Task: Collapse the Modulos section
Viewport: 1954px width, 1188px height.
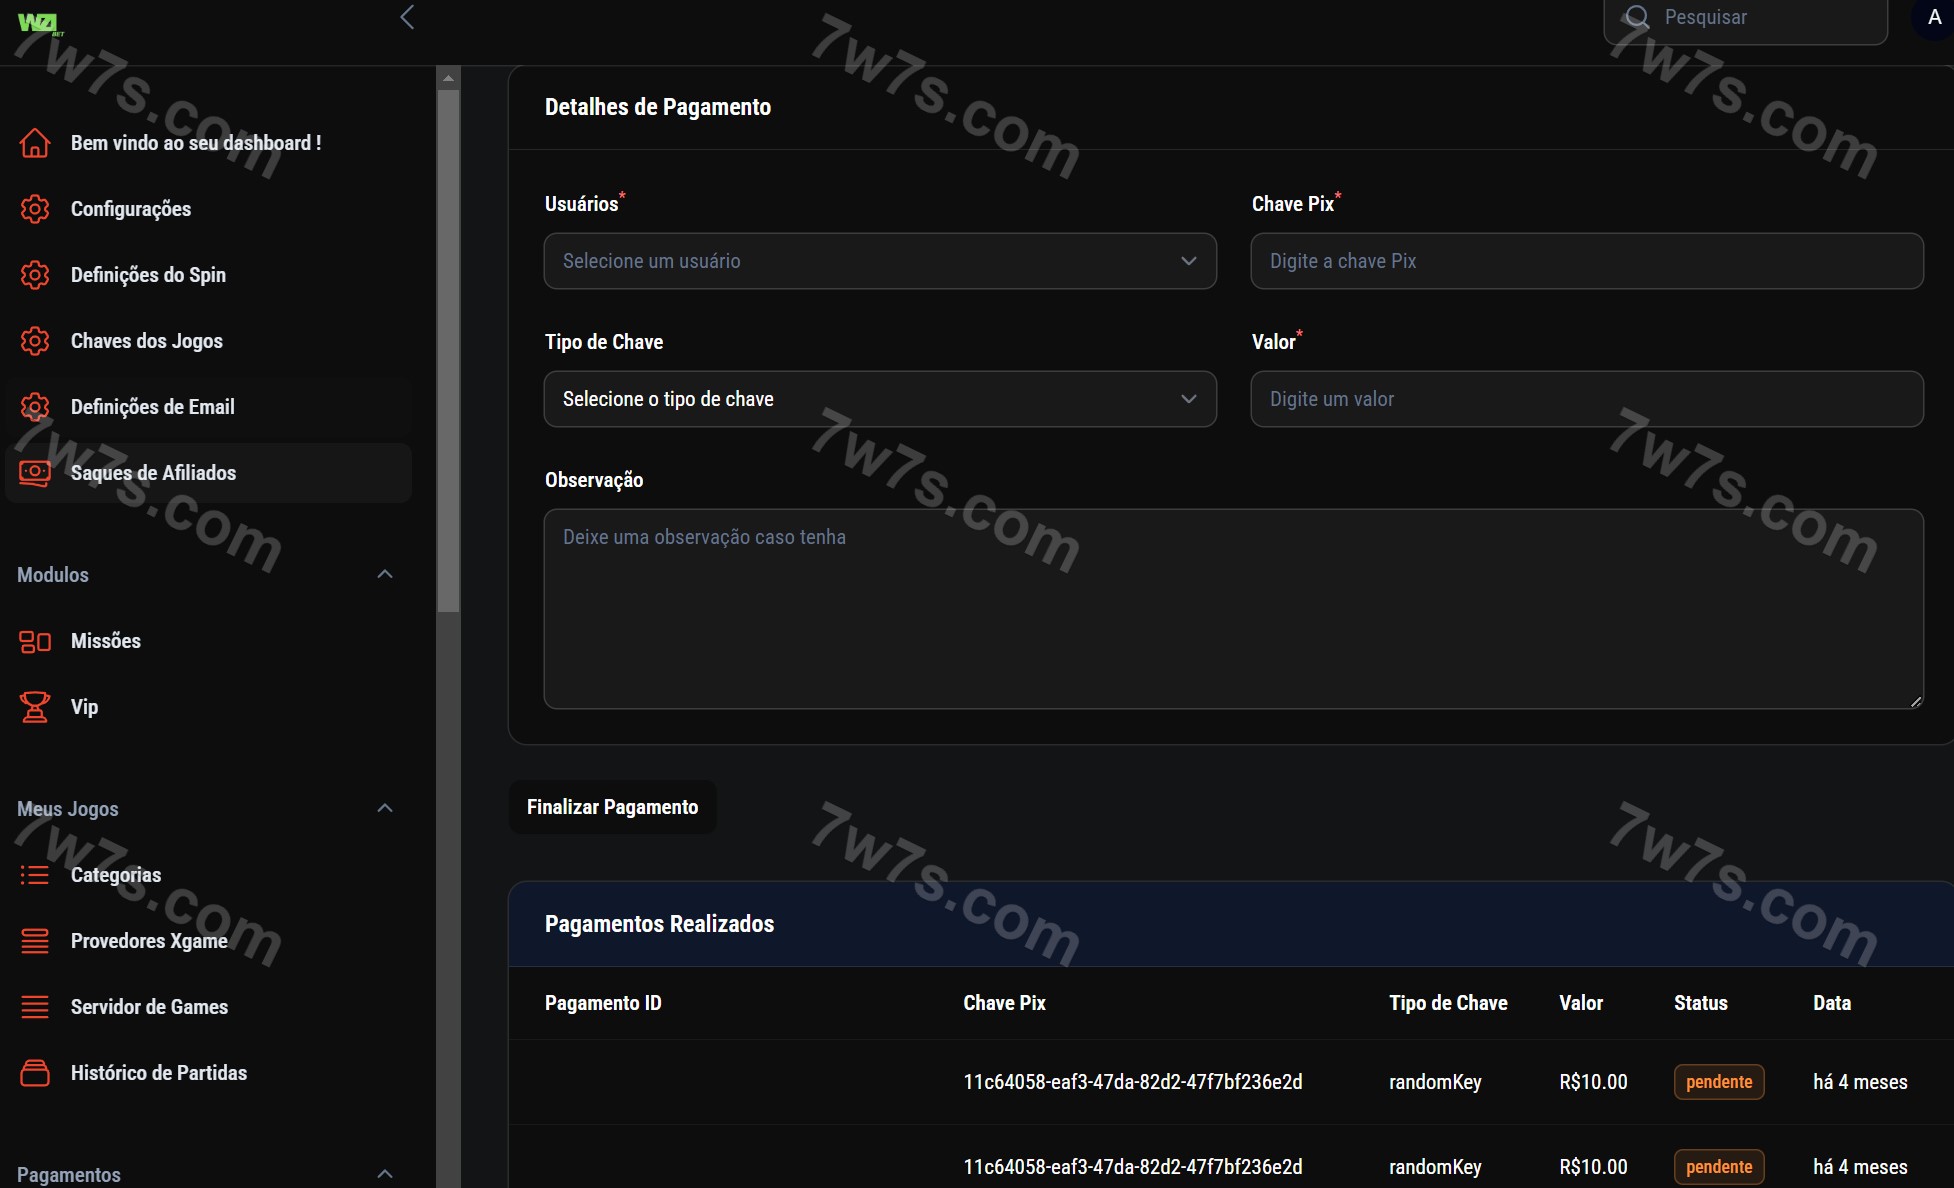Action: pyautogui.click(x=385, y=574)
